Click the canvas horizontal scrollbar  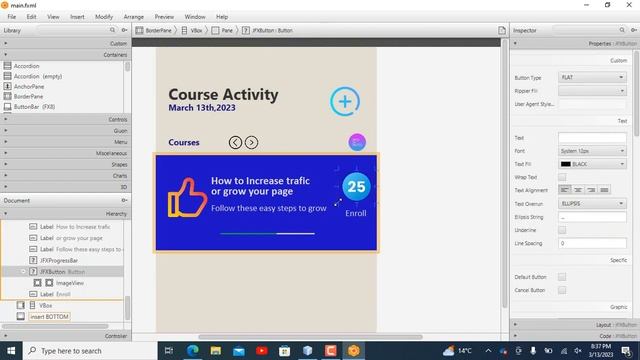tap(310, 337)
